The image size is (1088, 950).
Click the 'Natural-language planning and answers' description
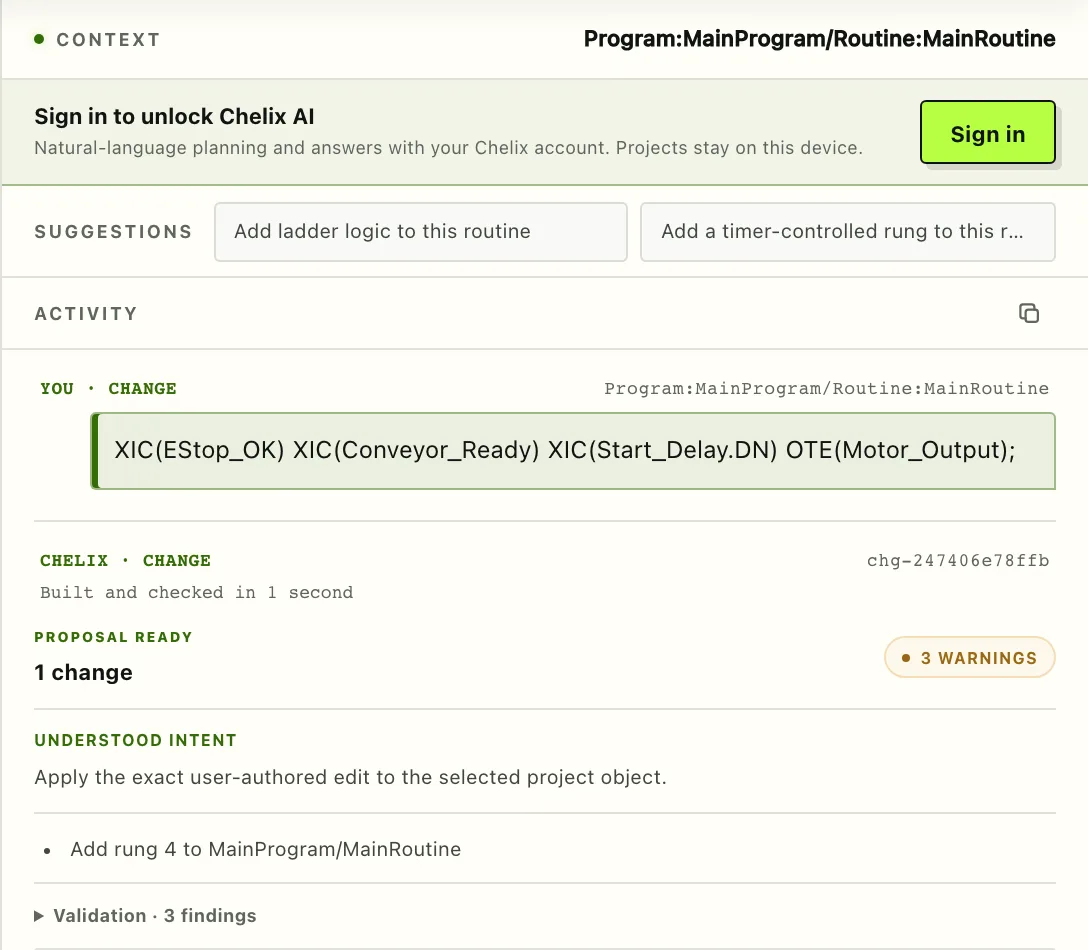coord(448,148)
